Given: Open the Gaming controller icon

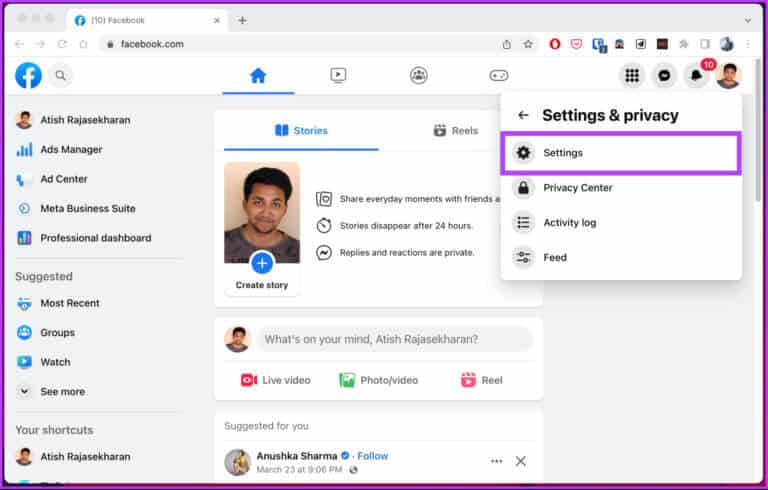Looking at the screenshot, I should click(499, 75).
